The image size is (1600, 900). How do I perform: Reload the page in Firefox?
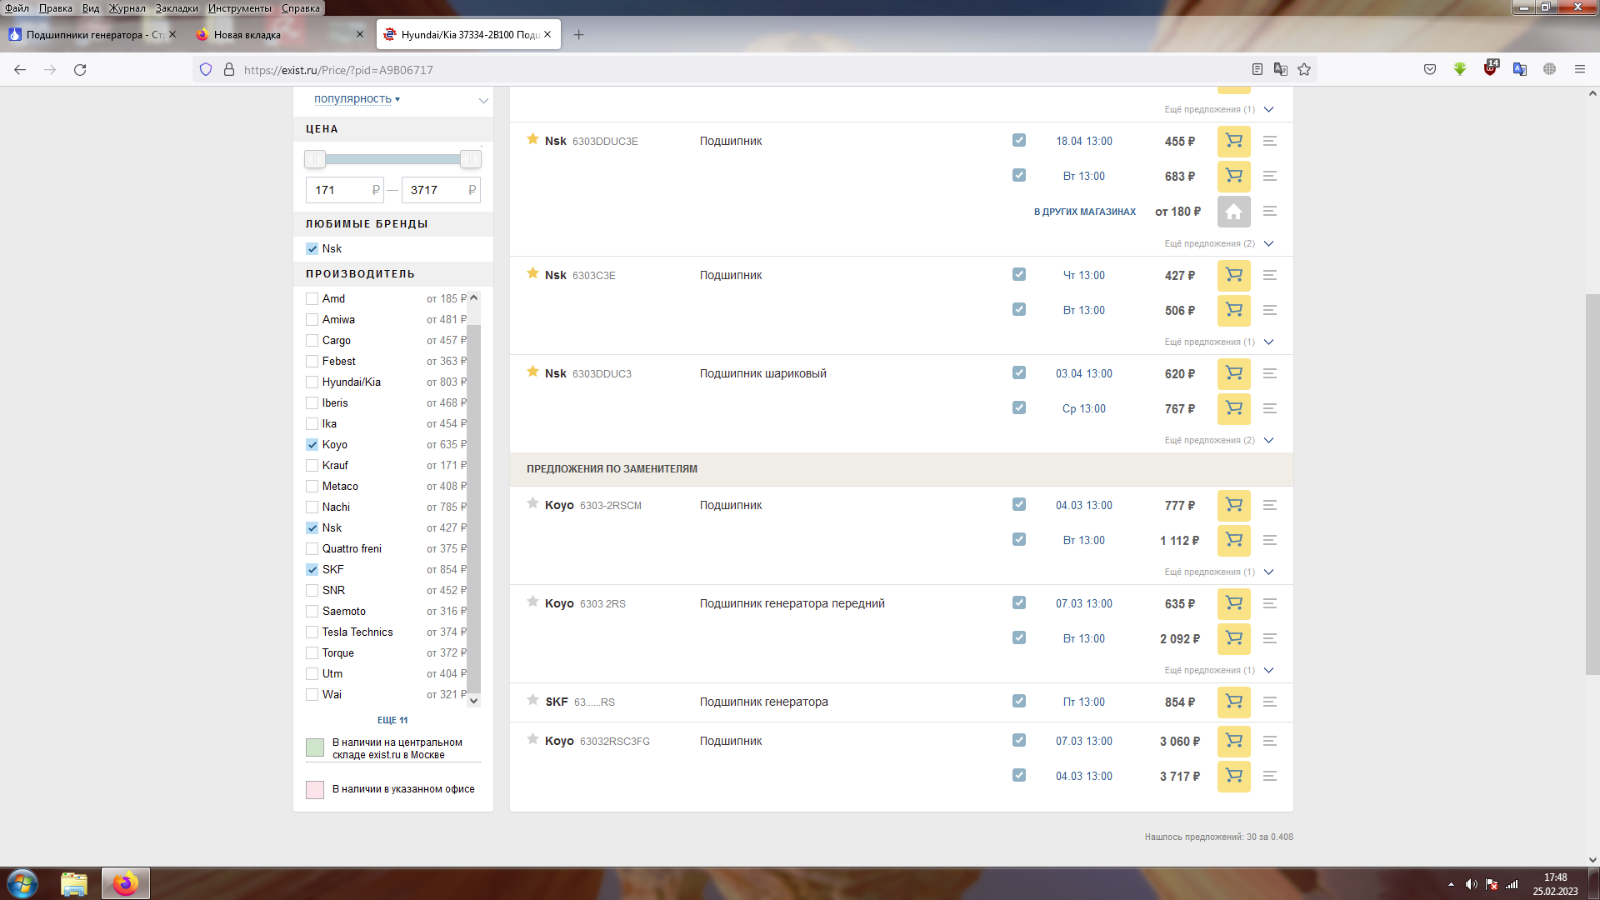tap(80, 69)
